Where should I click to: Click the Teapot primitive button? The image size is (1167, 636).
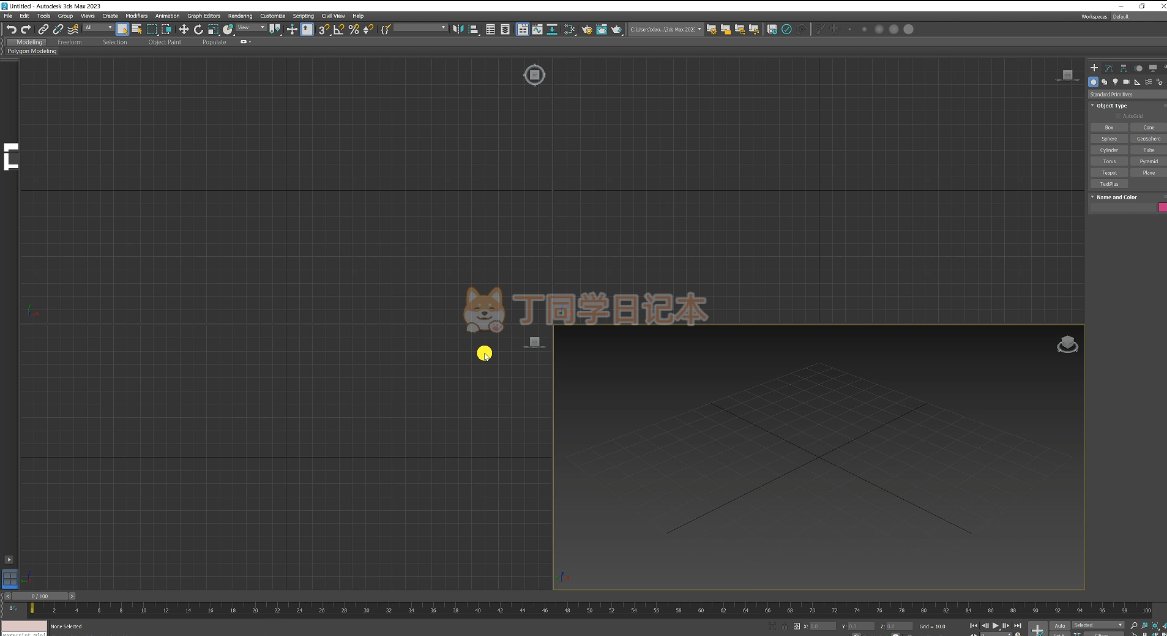(x=1109, y=173)
